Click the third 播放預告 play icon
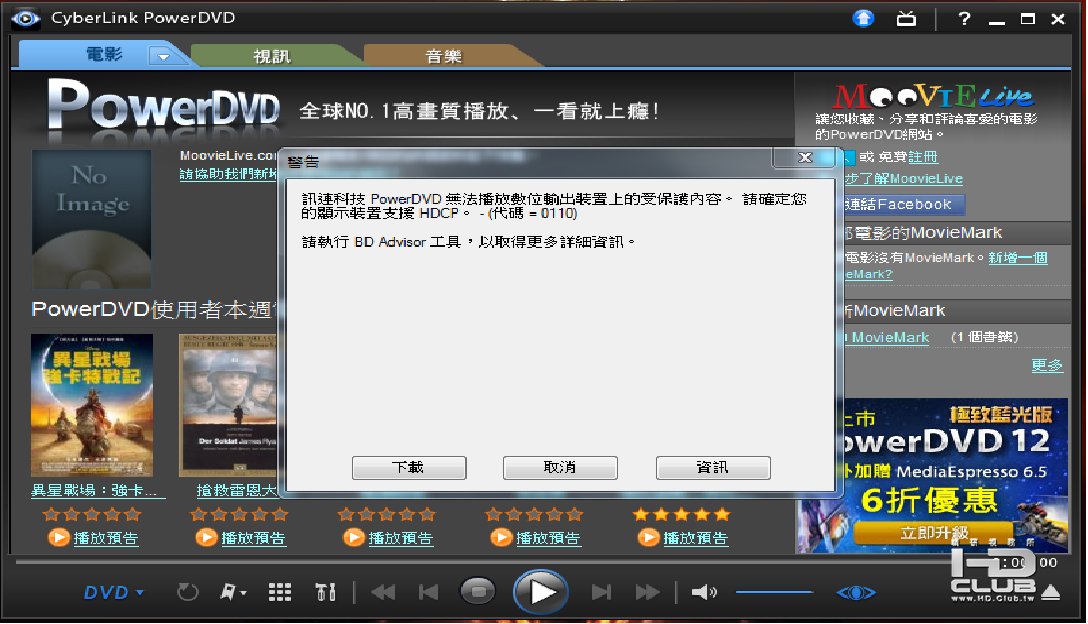This screenshot has width=1088, height=624. [354, 537]
